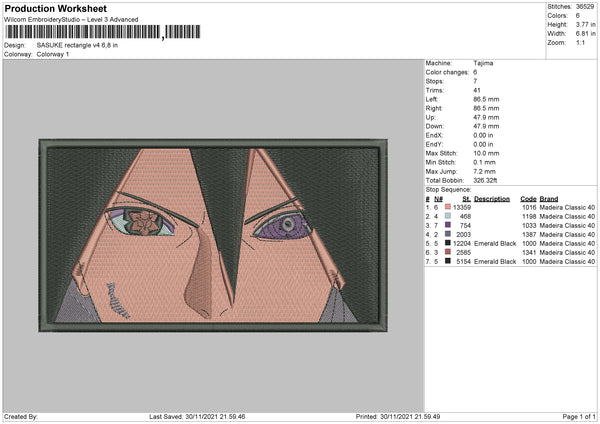Viewport: 600px width, 424px height.
Task: Select the Min Stitch value '0.1 mm'
Action: 484,162
